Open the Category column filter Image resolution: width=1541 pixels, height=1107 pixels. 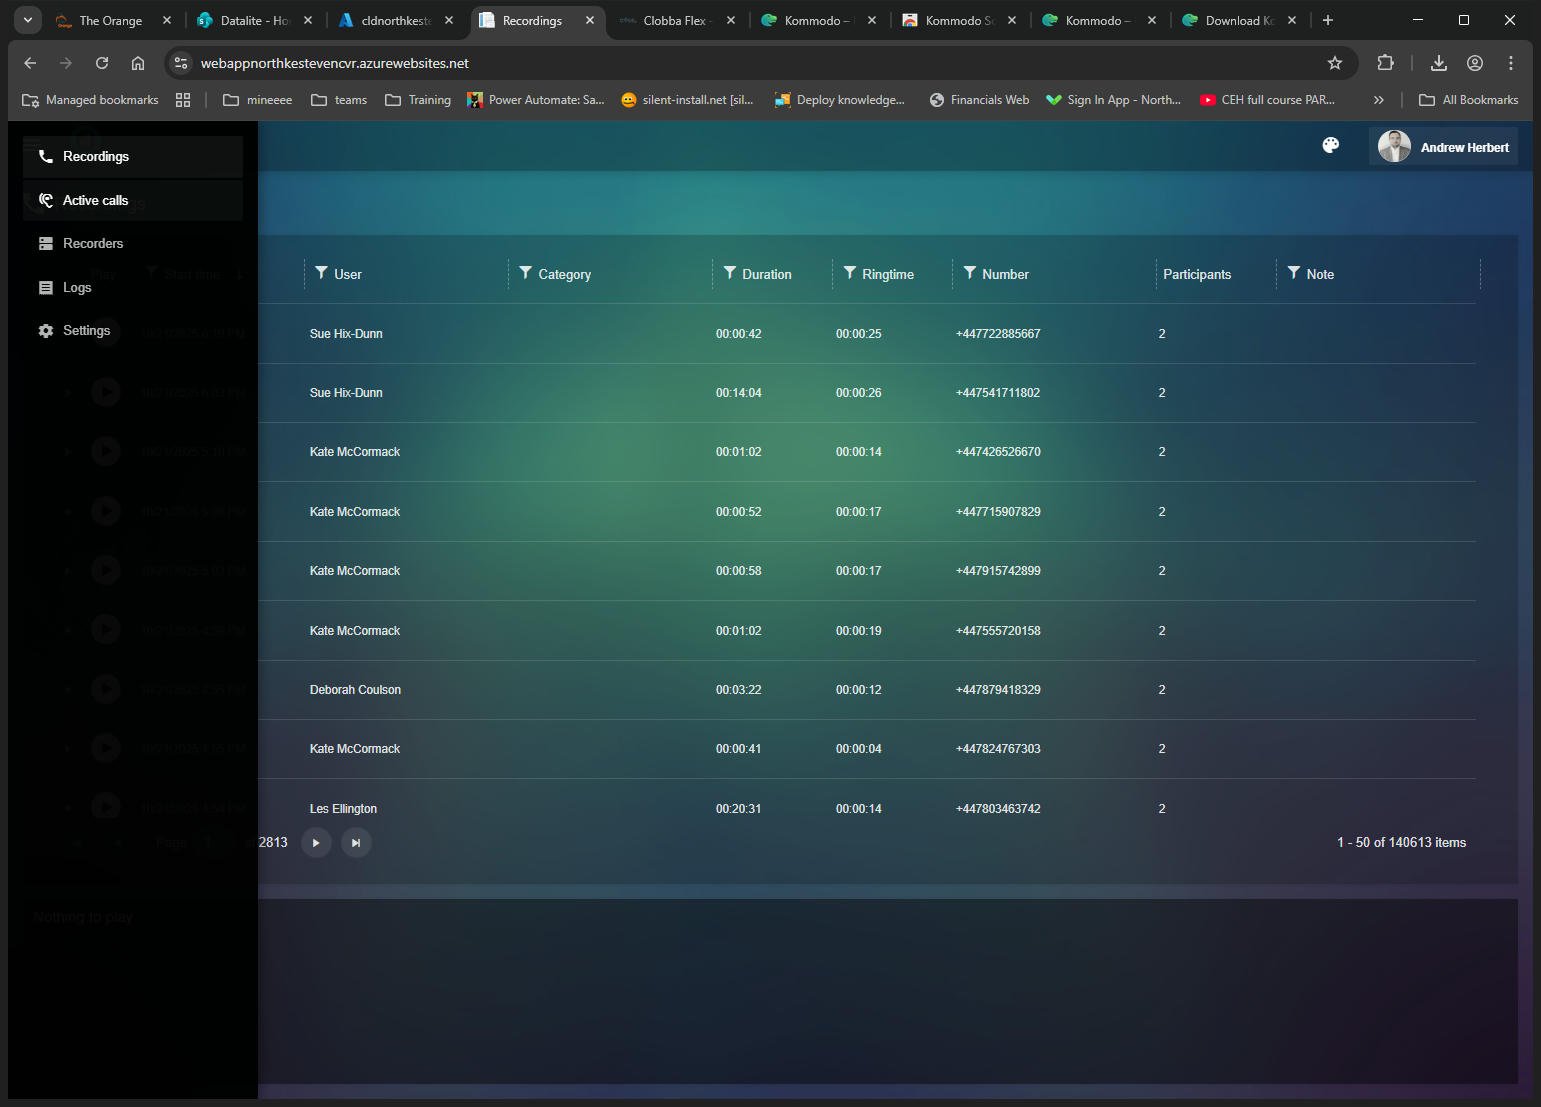tap(525, 273)
